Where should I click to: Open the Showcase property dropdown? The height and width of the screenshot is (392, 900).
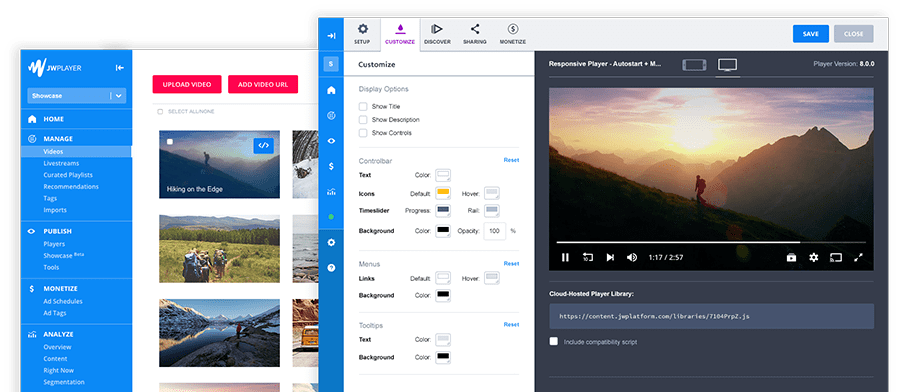pos(76,96)
